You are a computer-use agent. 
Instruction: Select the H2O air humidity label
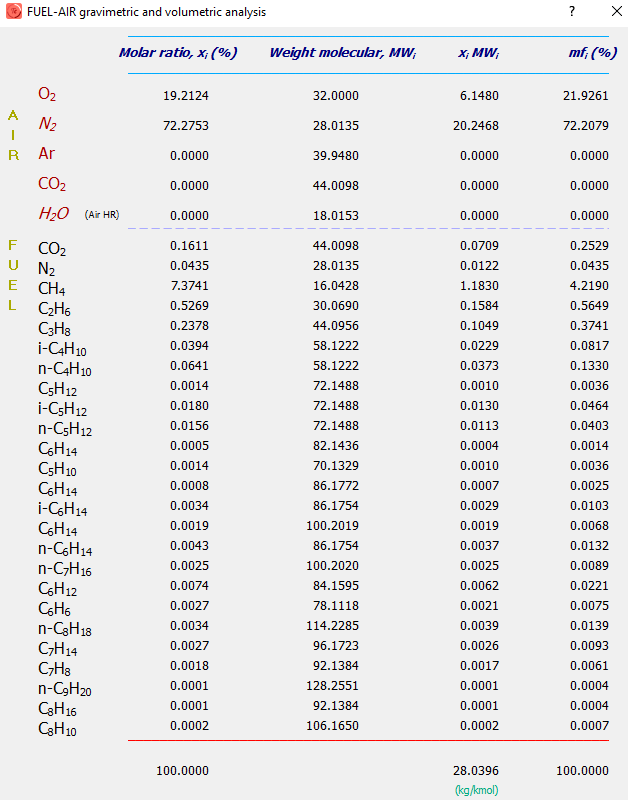53,214
